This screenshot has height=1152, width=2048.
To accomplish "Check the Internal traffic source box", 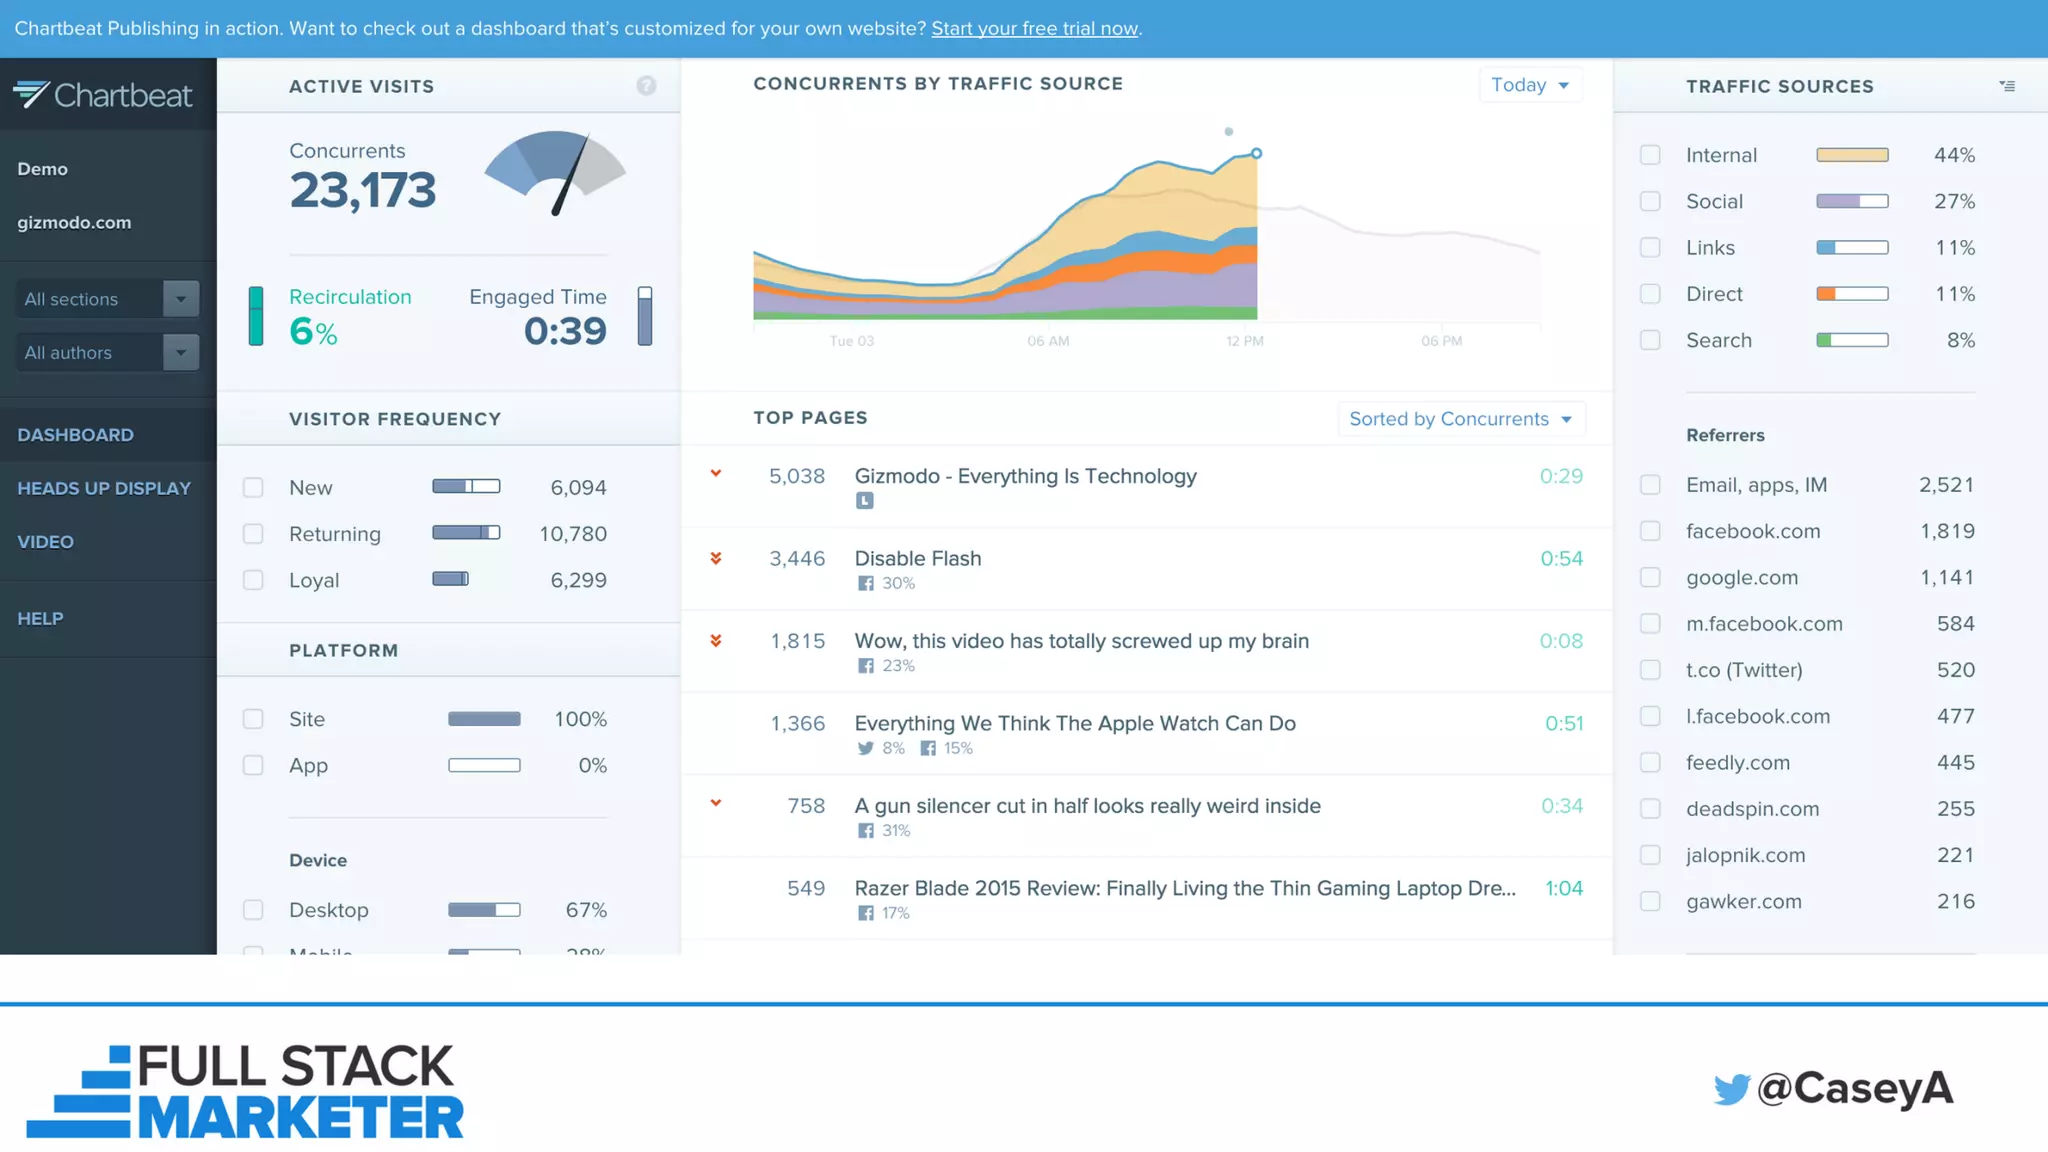I will pos(1650,155).
